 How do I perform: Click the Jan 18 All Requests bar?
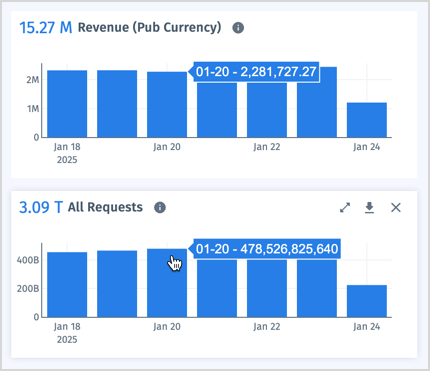tap(67, 285)
